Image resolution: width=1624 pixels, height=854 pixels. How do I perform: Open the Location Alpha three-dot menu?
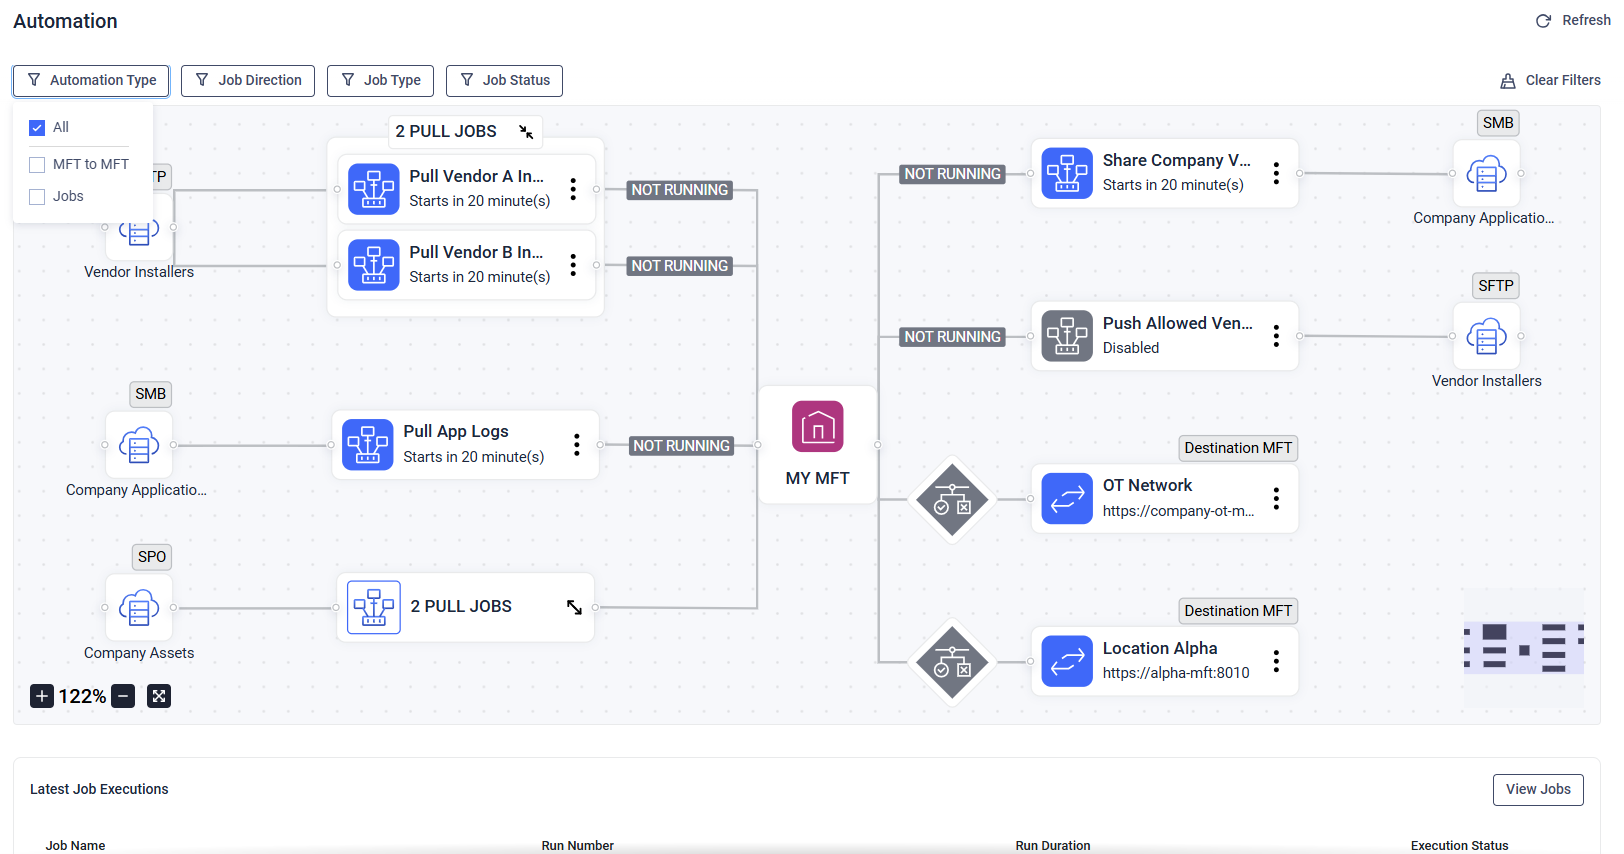(x=1276, y=661)
